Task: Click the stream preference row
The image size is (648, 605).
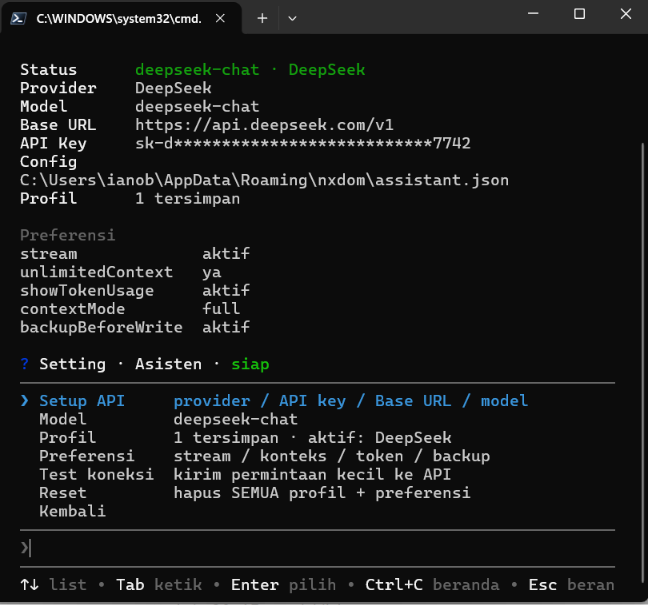Action: [x=135, y=253]
